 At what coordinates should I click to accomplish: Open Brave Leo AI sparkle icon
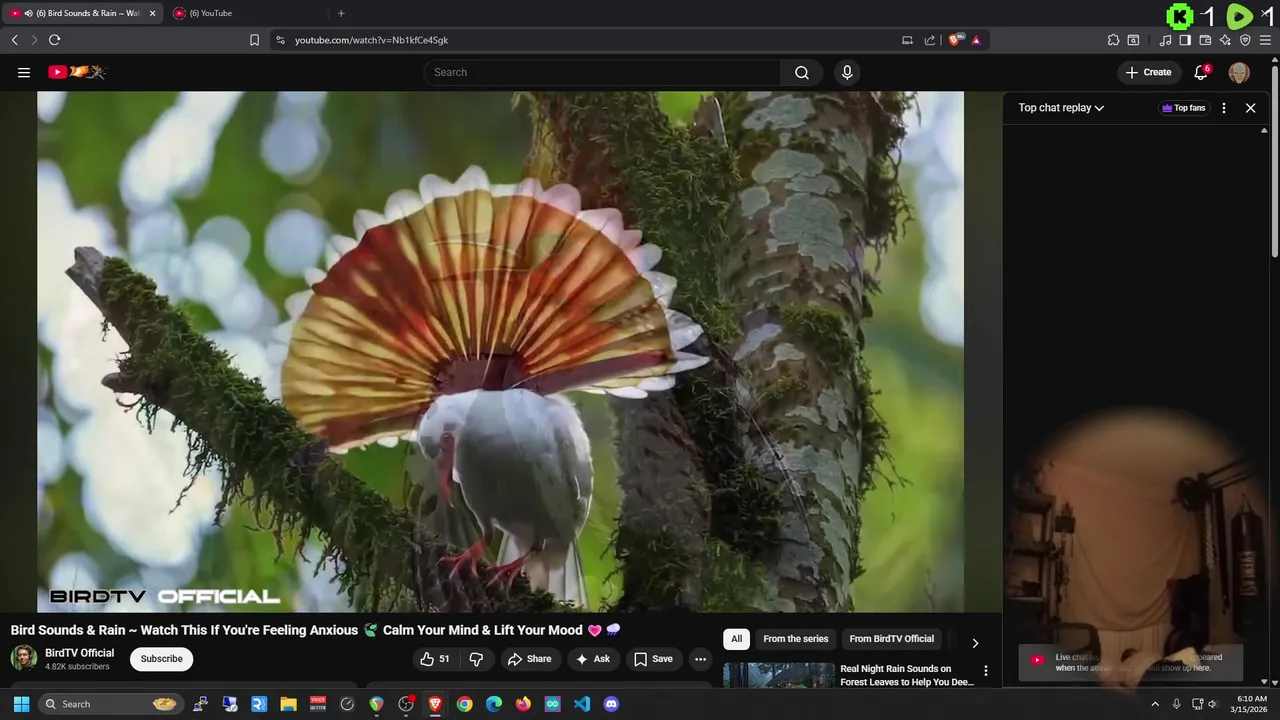(x=1225, y=40)
